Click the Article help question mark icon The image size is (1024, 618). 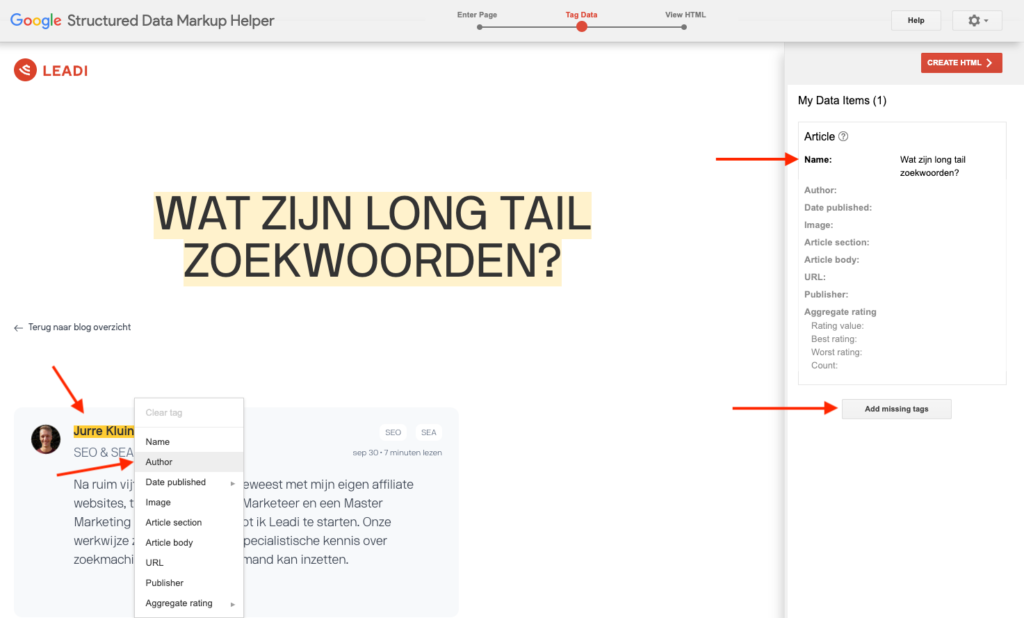tap(843, 137)
